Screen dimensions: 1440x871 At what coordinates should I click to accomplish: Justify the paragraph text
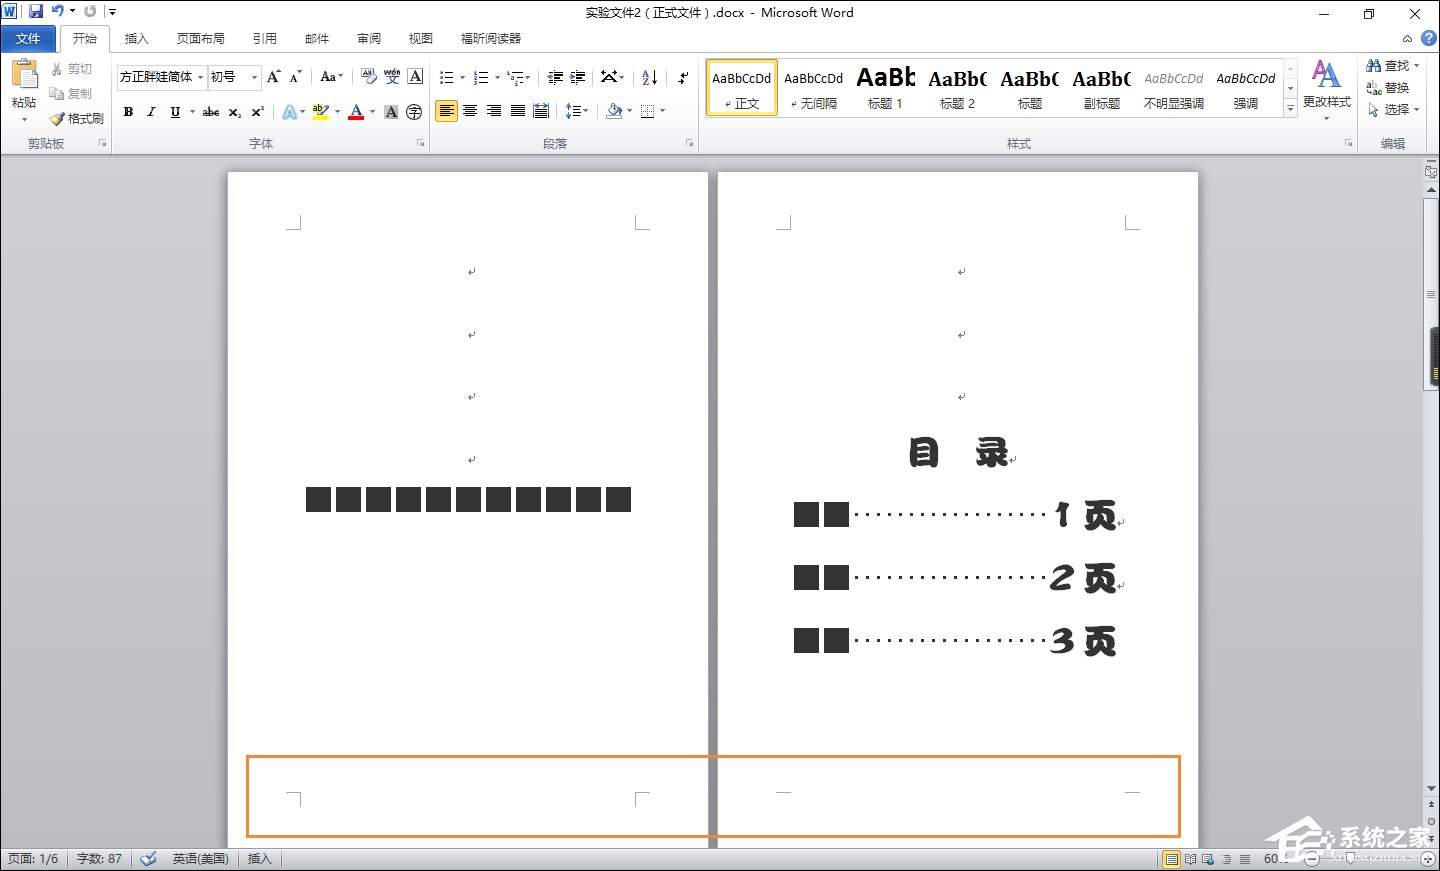click(x=518, y=111)
